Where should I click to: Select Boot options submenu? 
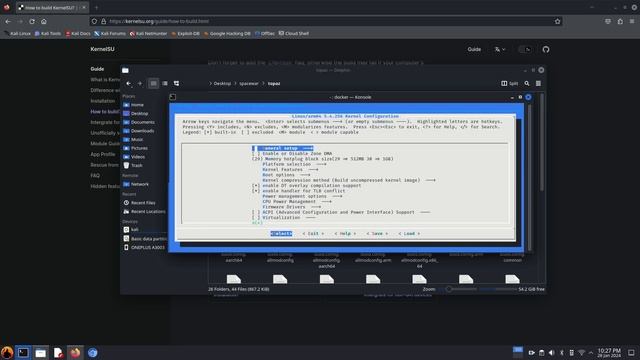point(286,175)
